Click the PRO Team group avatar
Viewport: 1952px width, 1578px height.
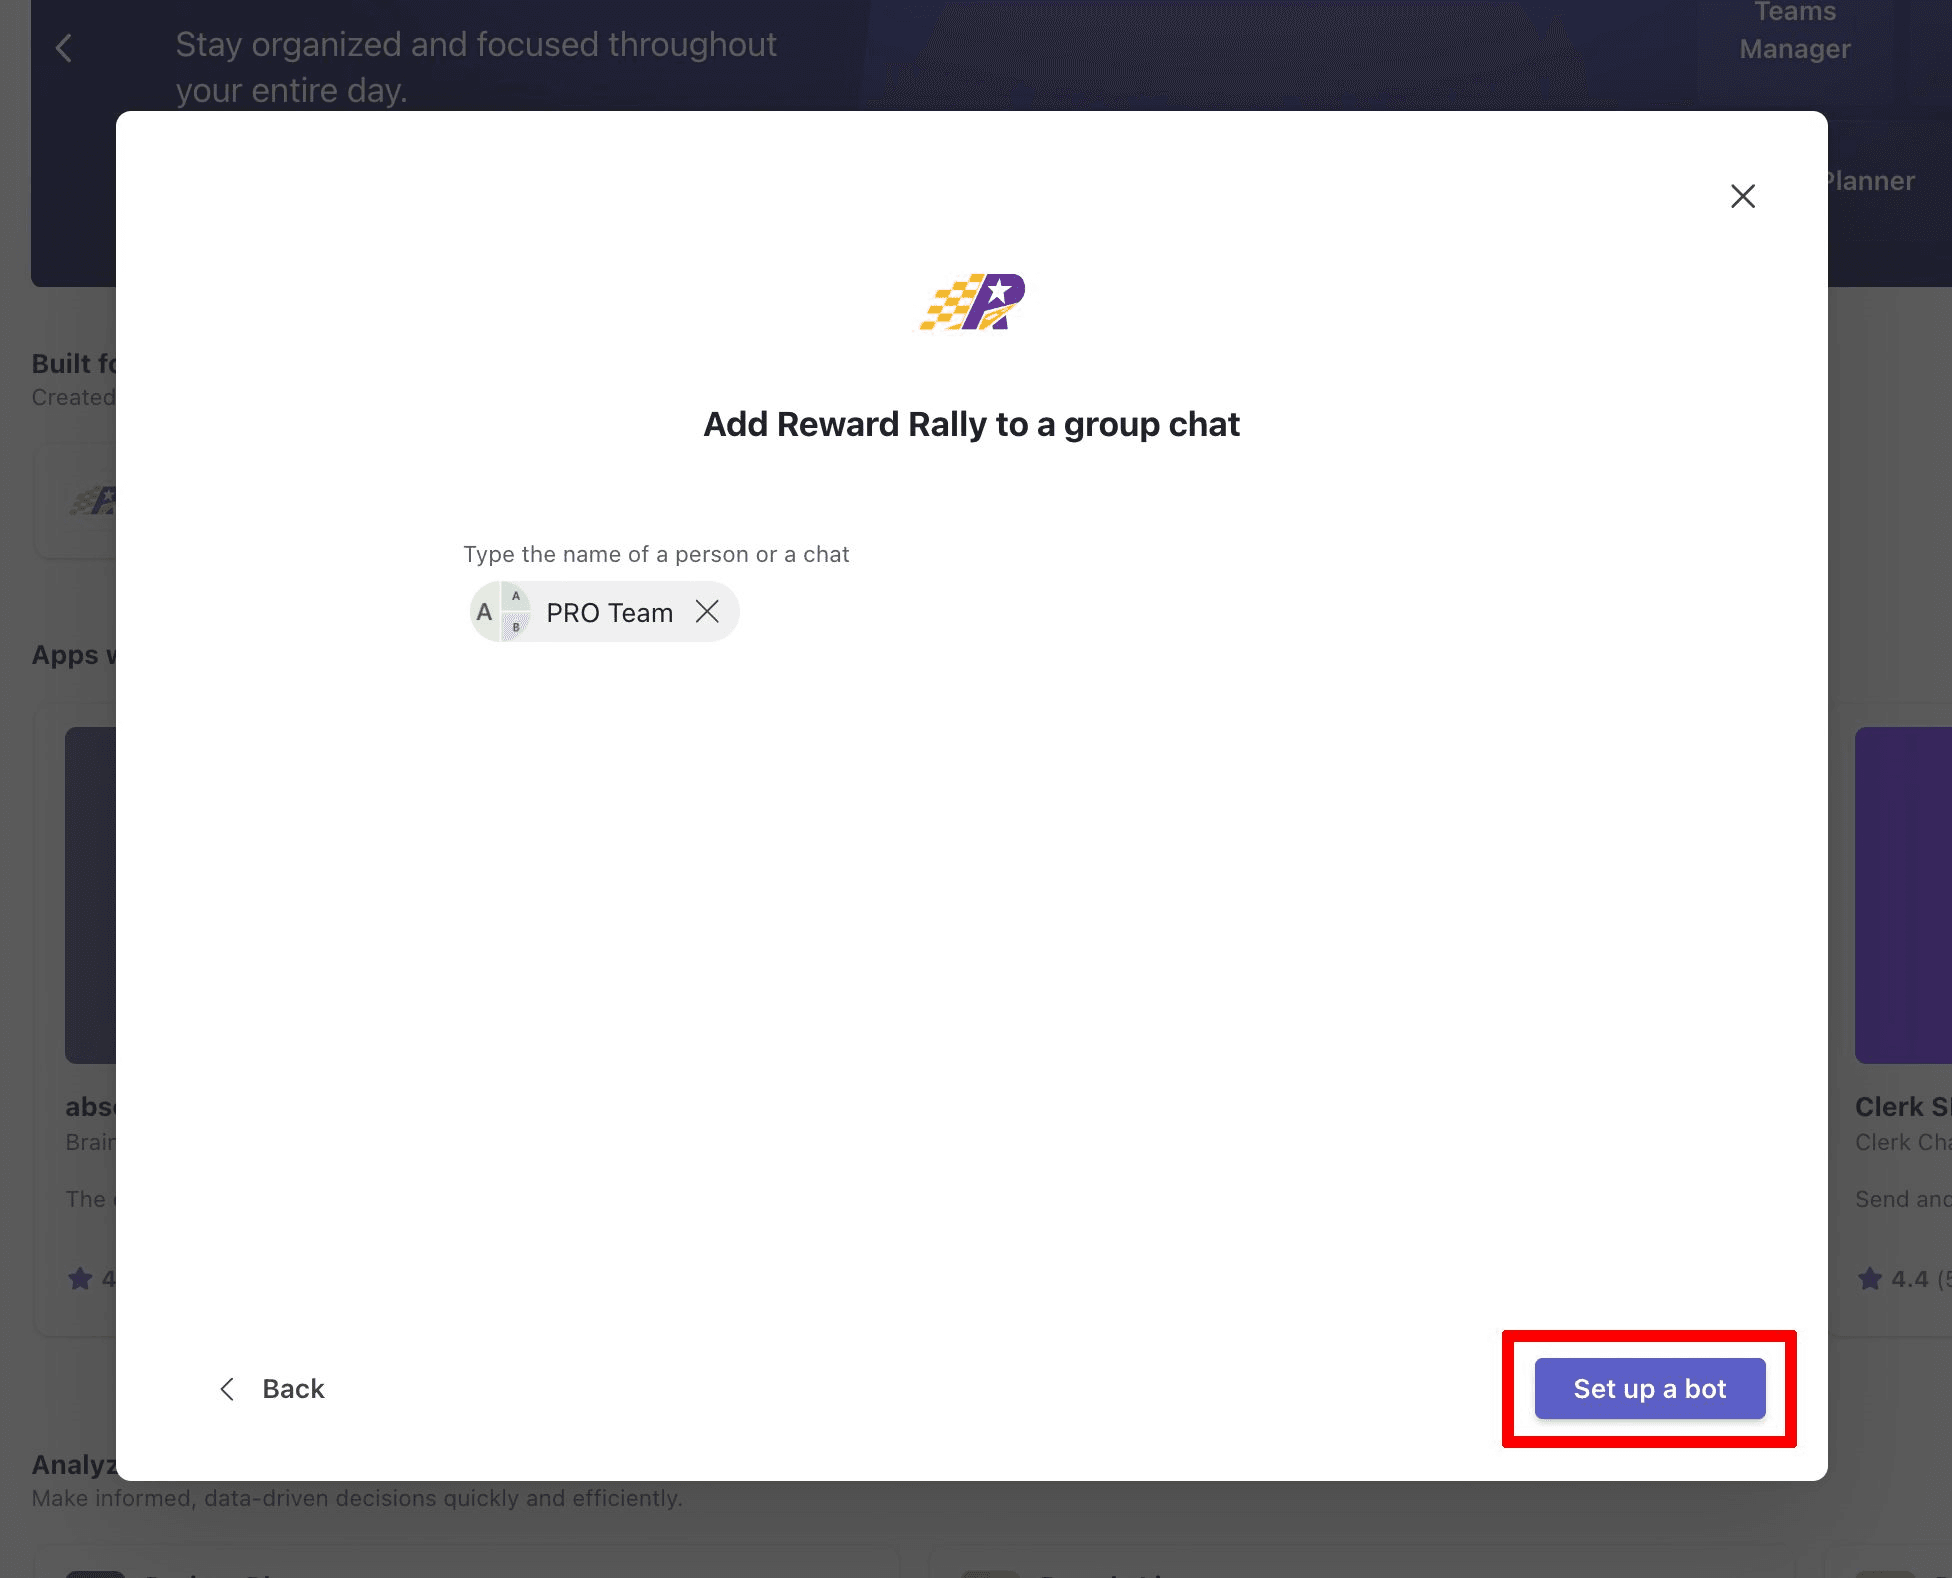click(500, 612)
